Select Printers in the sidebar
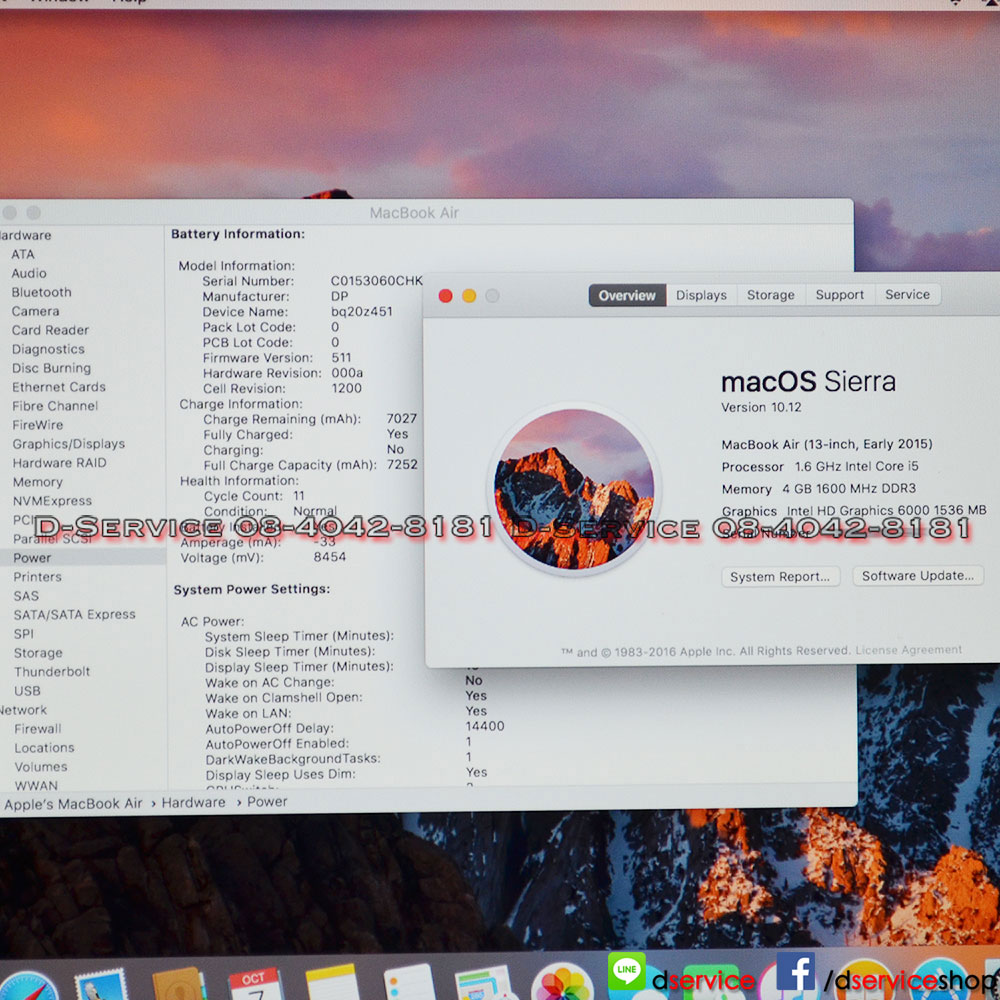Image resolution: width=1000 pixels, height=1000 pixels. click(x=38, y=577)
